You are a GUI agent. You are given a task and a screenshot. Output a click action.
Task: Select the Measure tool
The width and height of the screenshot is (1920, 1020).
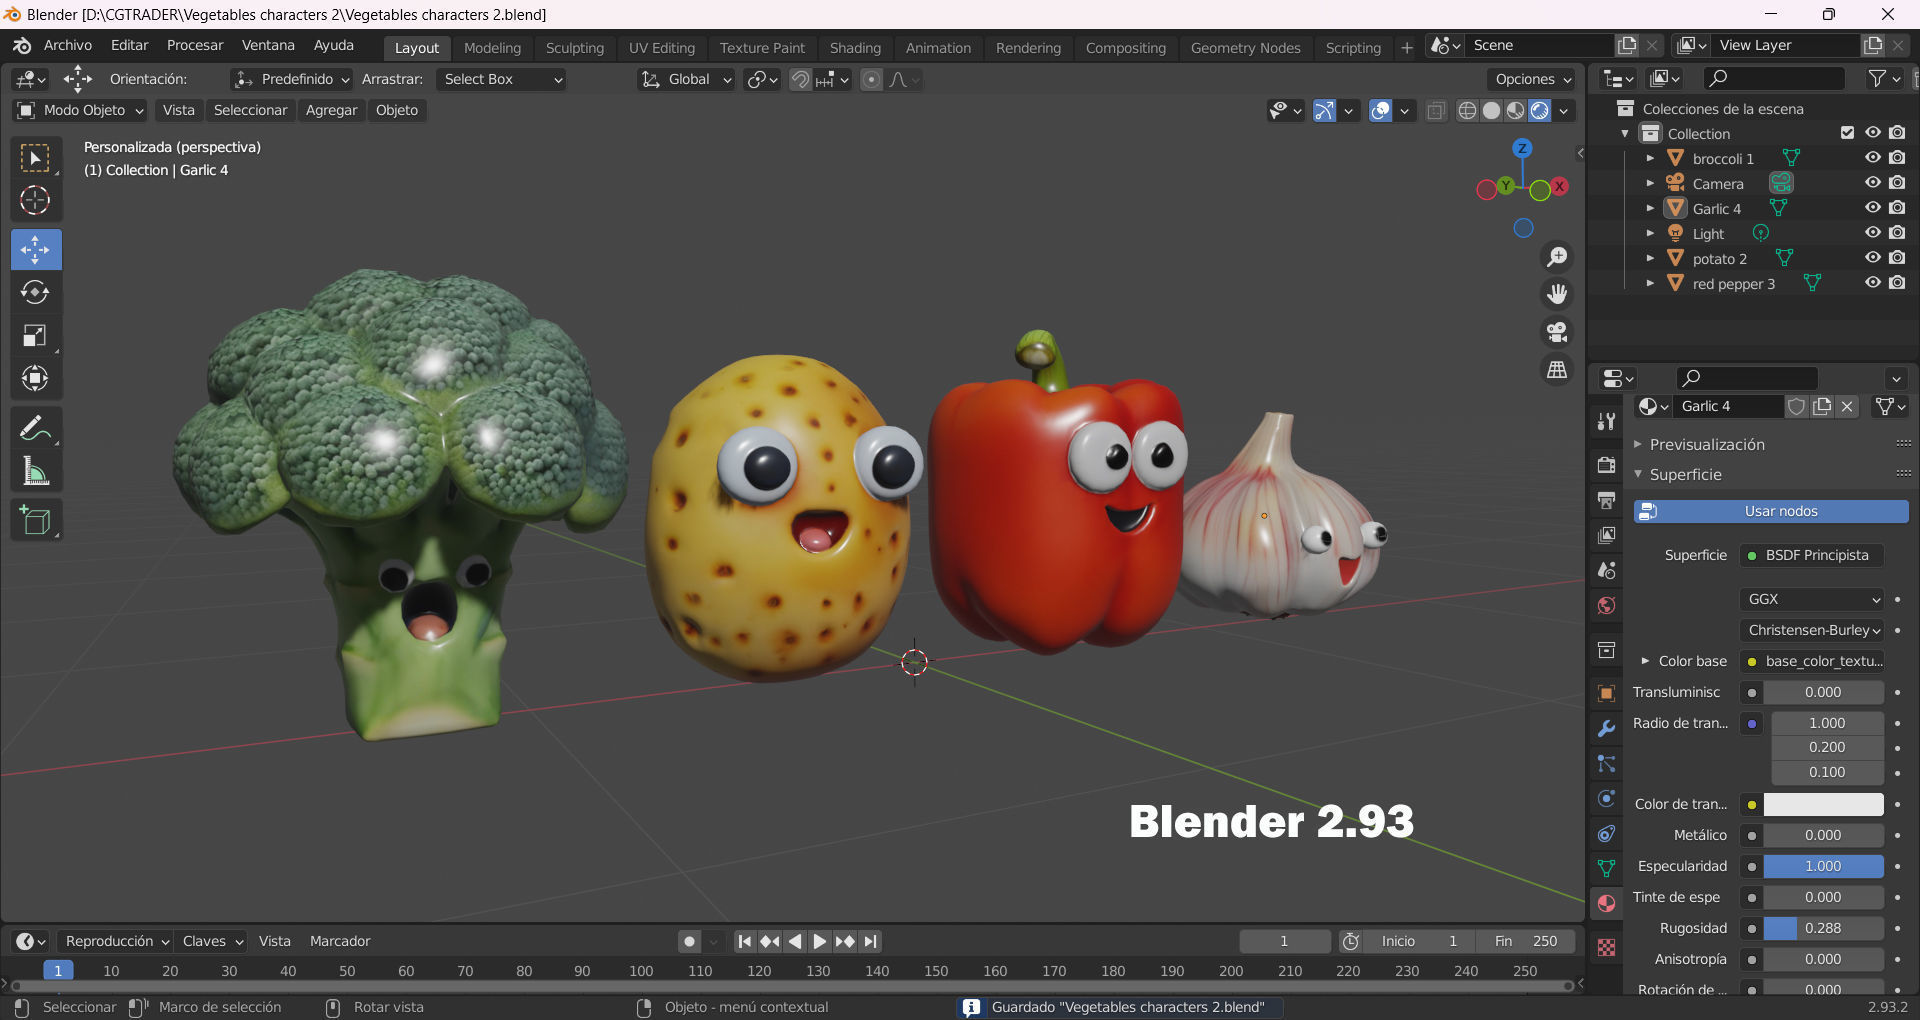pos(36,471)
